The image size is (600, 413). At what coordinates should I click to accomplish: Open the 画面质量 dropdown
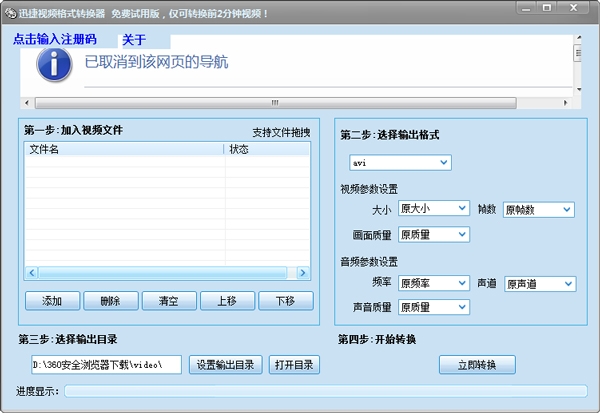point(433,234)
